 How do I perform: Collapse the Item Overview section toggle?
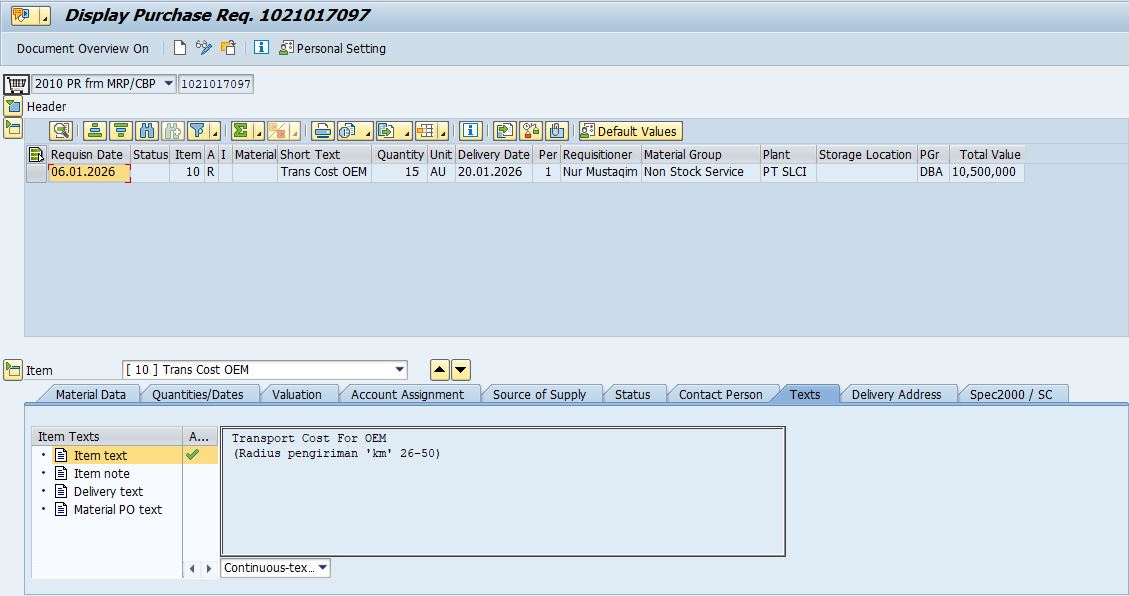pos(12,128)
